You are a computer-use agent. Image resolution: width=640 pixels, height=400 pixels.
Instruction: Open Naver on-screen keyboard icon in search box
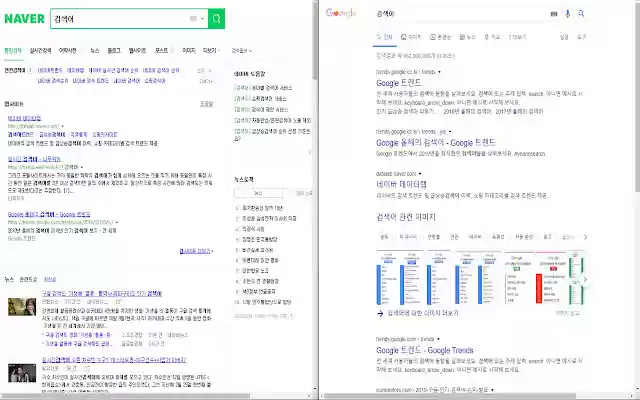tap(193, 19)
